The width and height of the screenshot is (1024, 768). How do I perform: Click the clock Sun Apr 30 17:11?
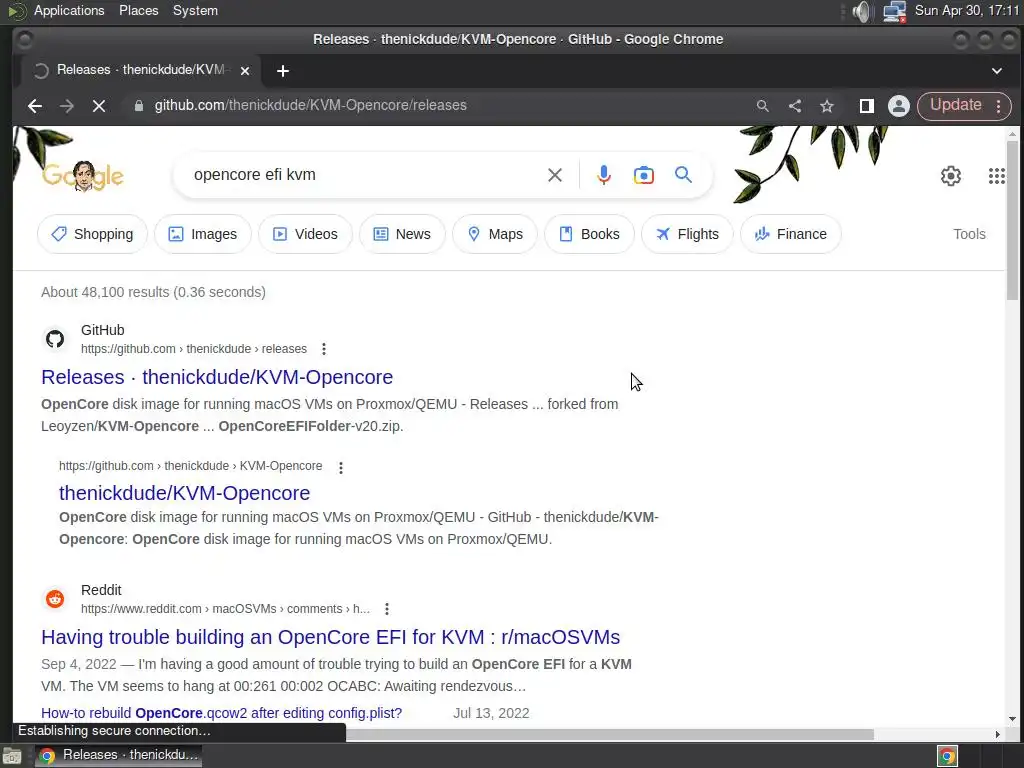pos(967,10)
